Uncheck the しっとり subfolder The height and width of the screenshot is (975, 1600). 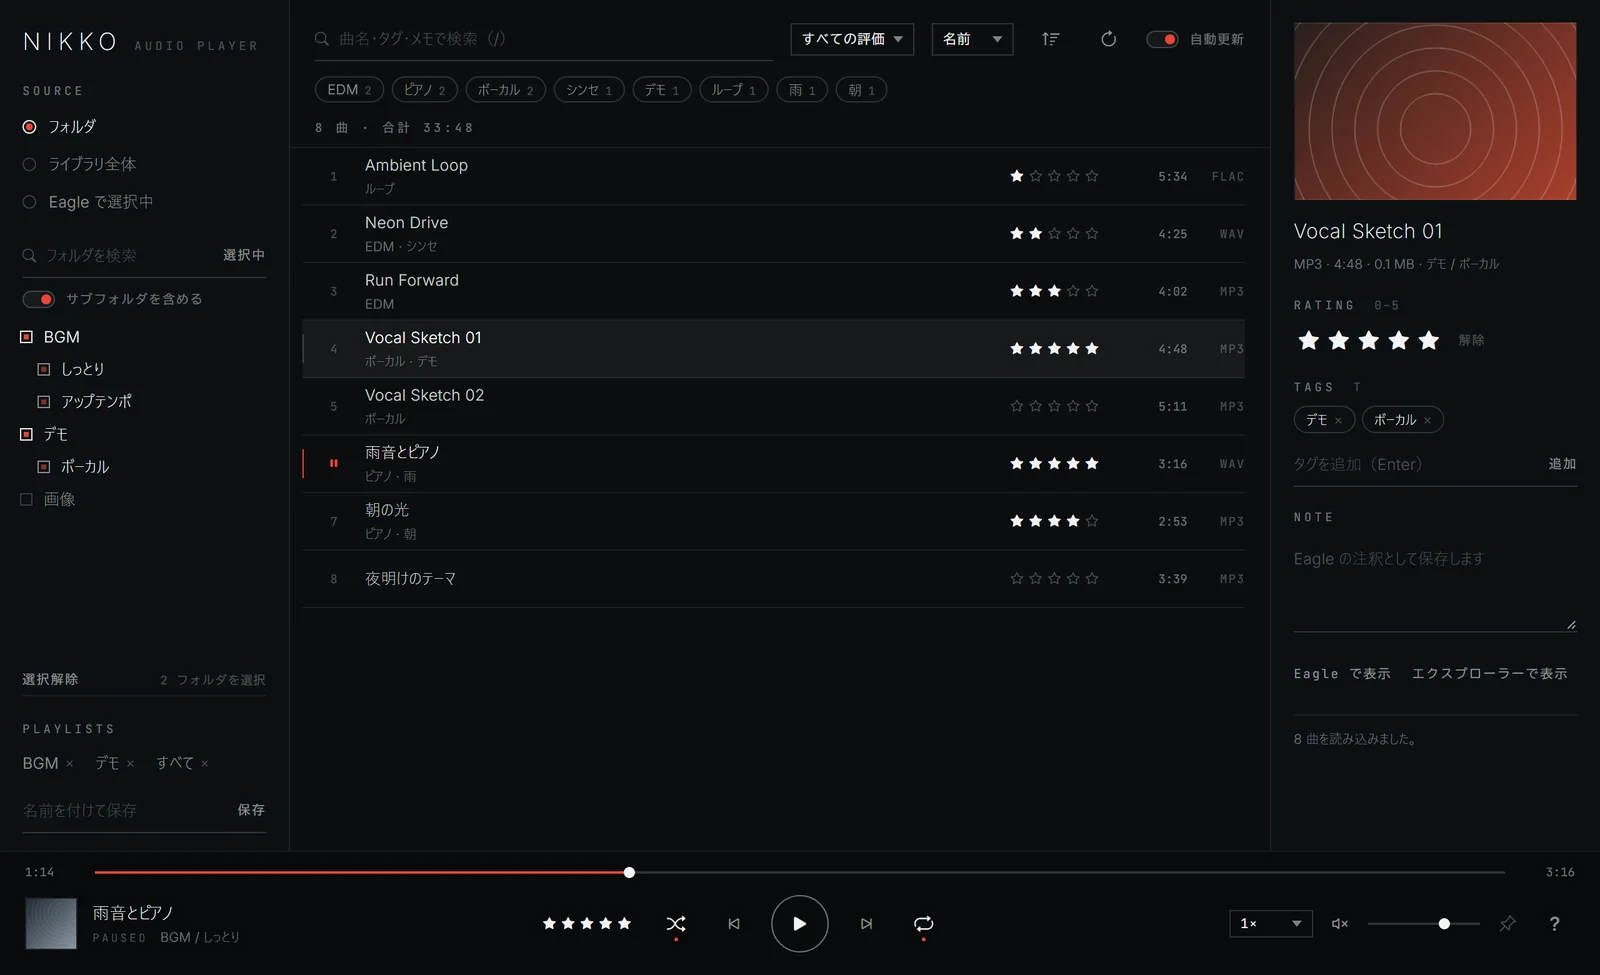point(44,369)
